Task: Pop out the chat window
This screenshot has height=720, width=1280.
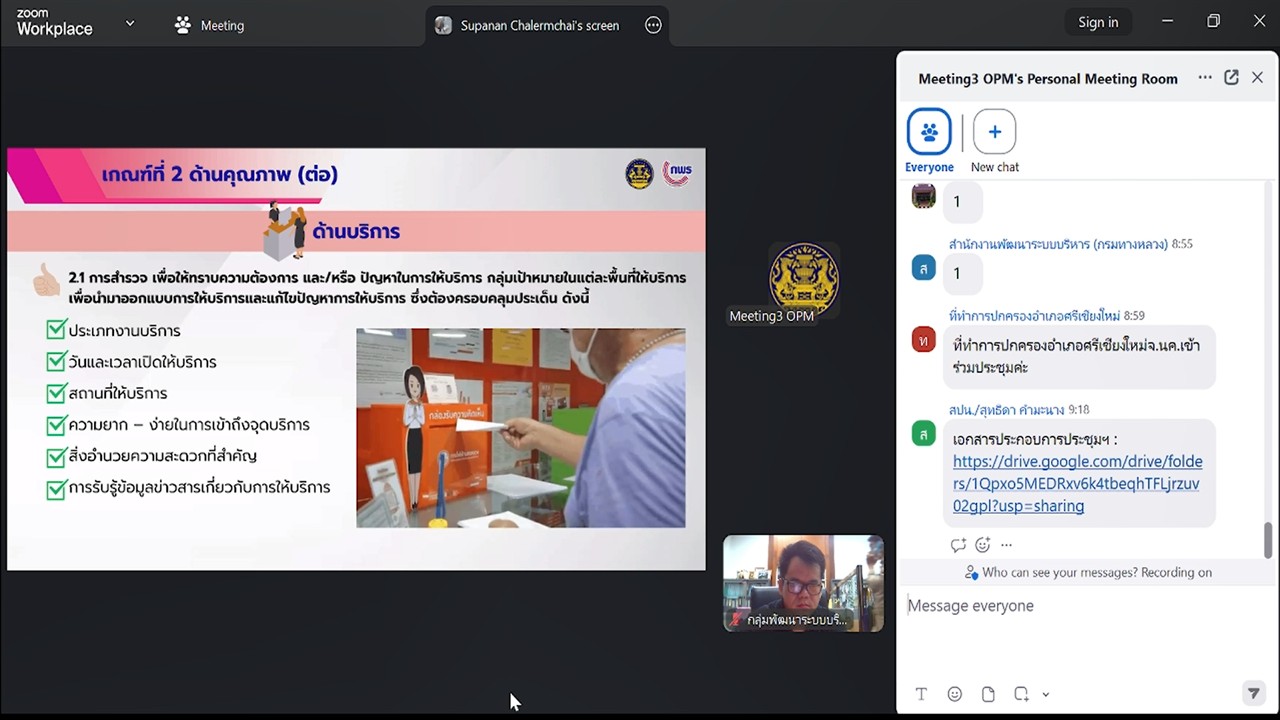Action: click(1231, 77)
